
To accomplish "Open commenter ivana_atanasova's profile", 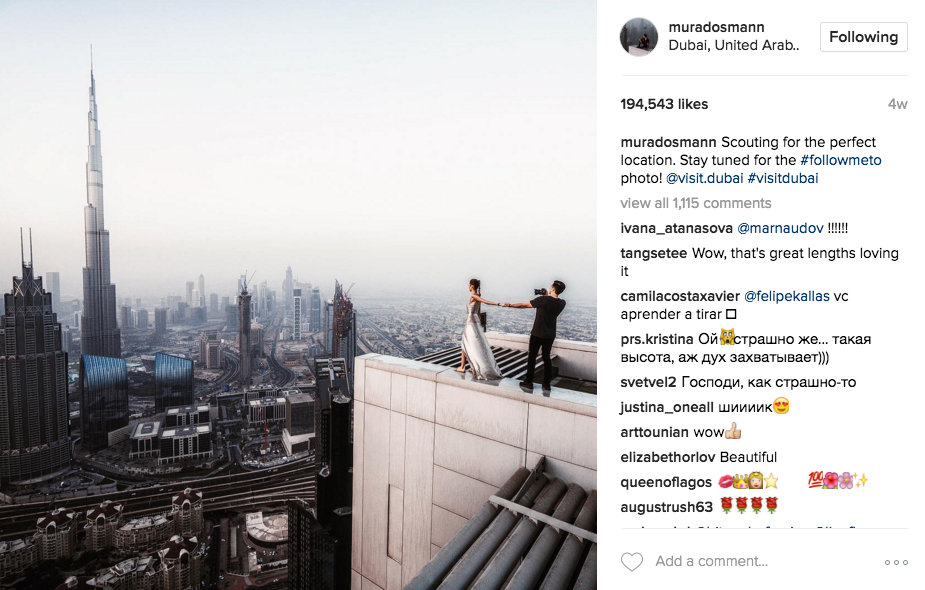I will pos(676,228).
